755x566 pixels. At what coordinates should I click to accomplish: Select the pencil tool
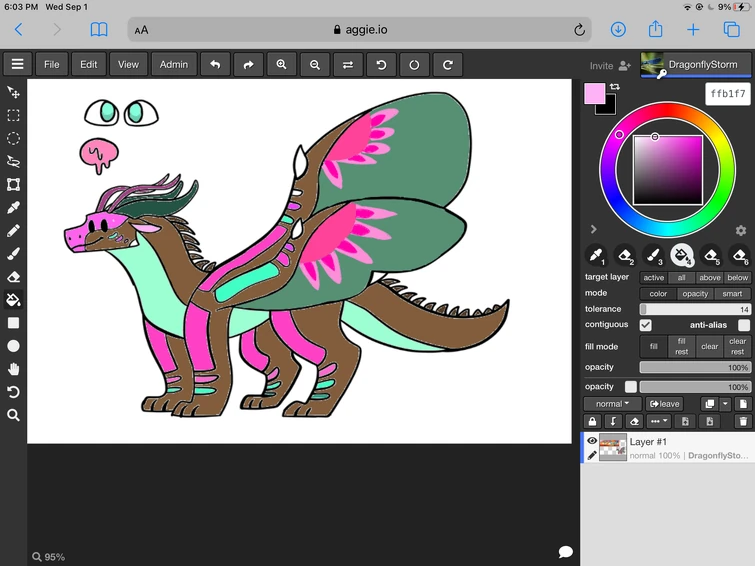(13, 231)
